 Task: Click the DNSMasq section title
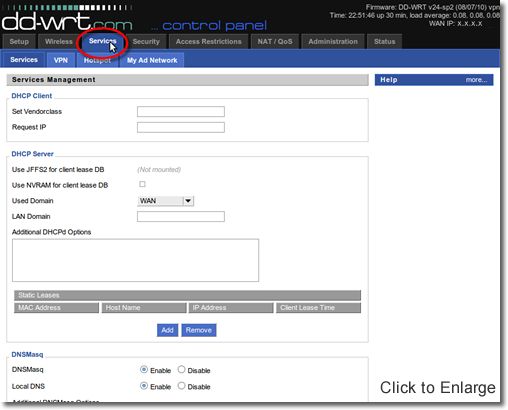click(27, 354)
